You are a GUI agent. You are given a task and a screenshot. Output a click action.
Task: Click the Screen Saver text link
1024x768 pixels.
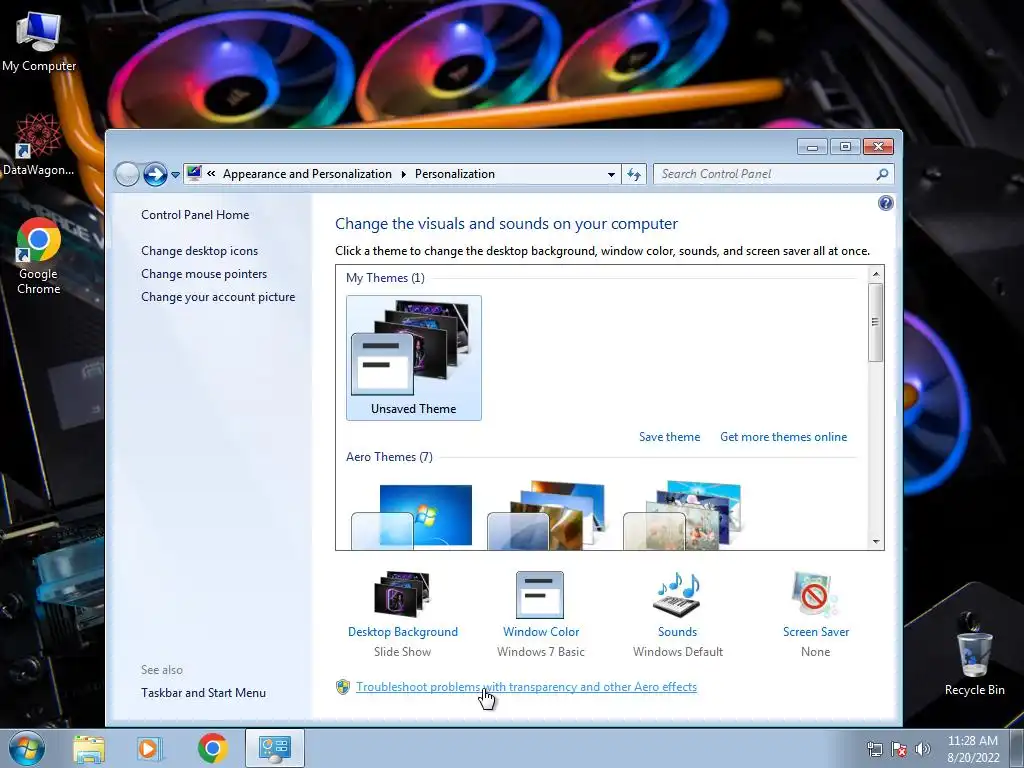pos(816,632)
